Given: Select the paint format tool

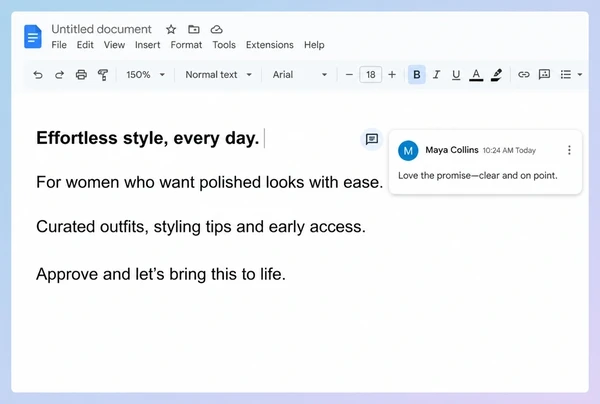Looking at the screenshot, I should (103, 75).
